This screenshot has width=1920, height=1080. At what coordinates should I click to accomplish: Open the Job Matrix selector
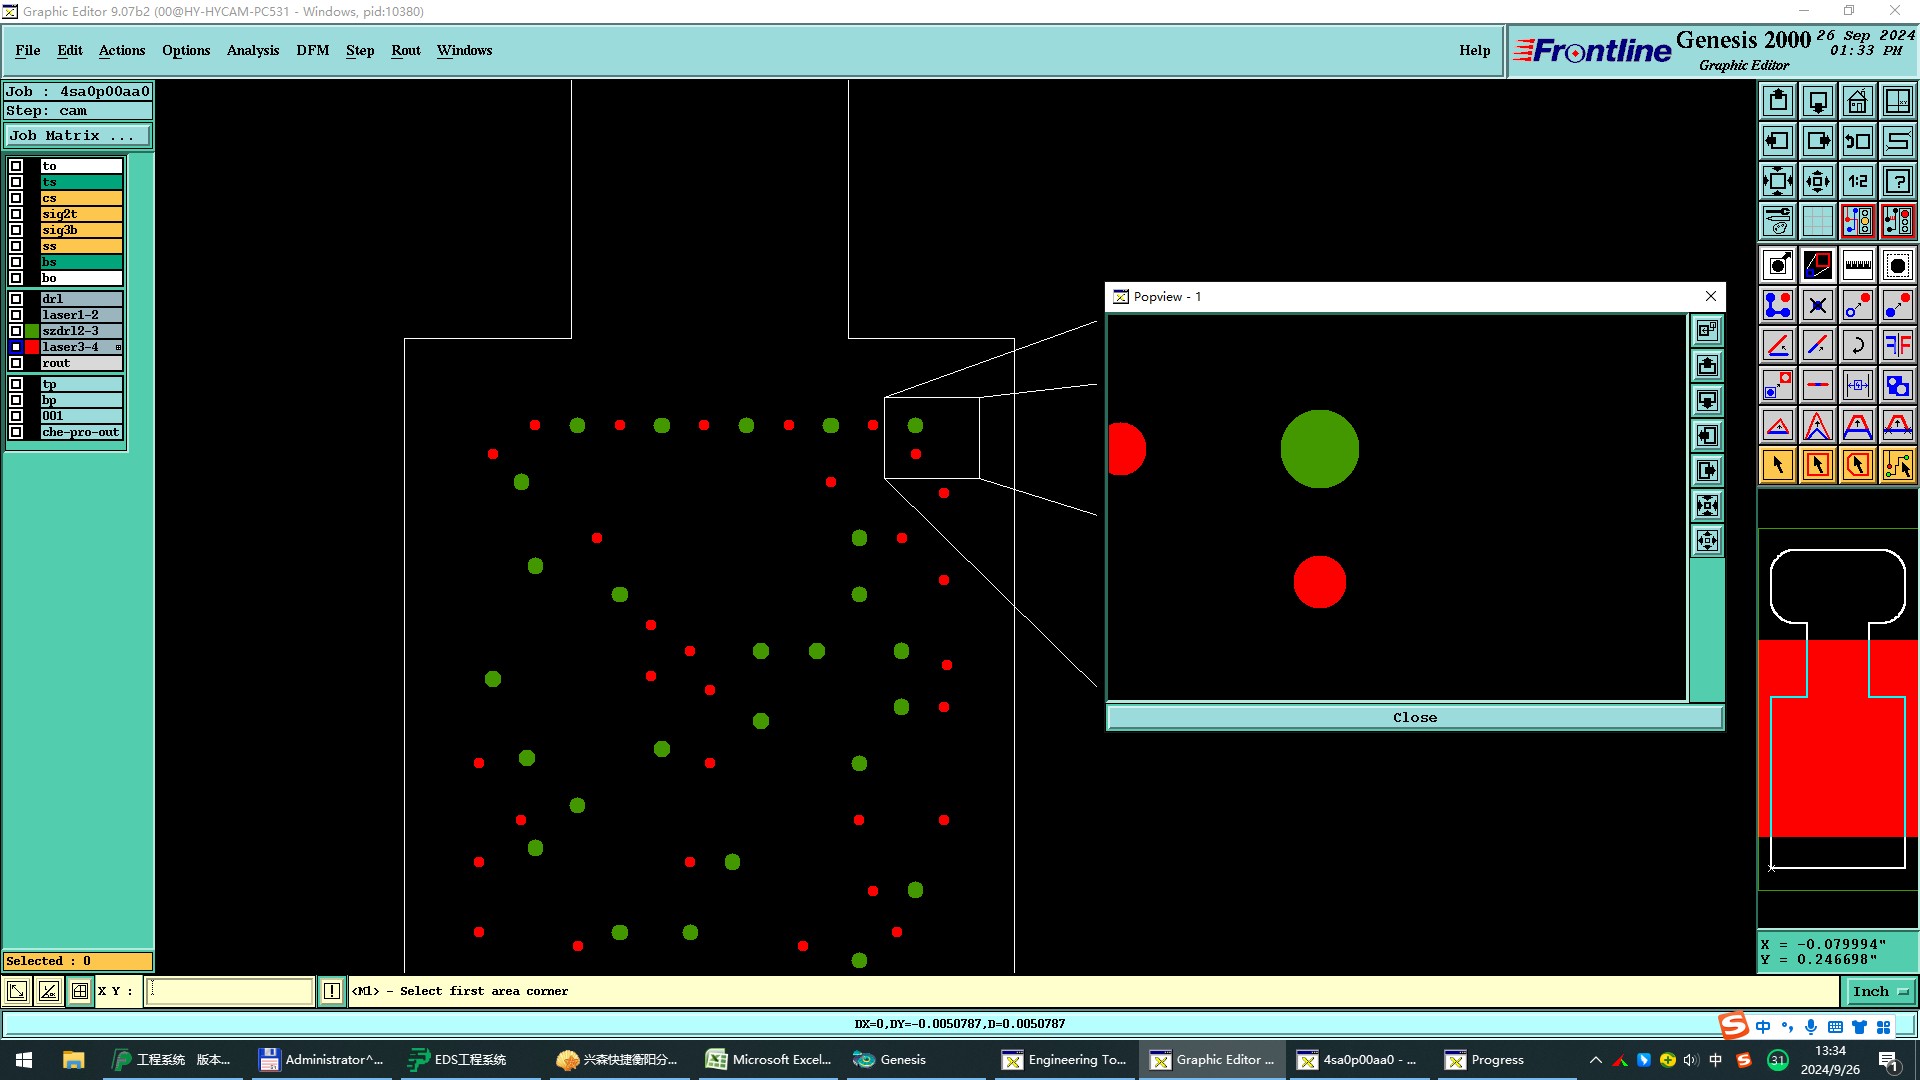point(78,136)
